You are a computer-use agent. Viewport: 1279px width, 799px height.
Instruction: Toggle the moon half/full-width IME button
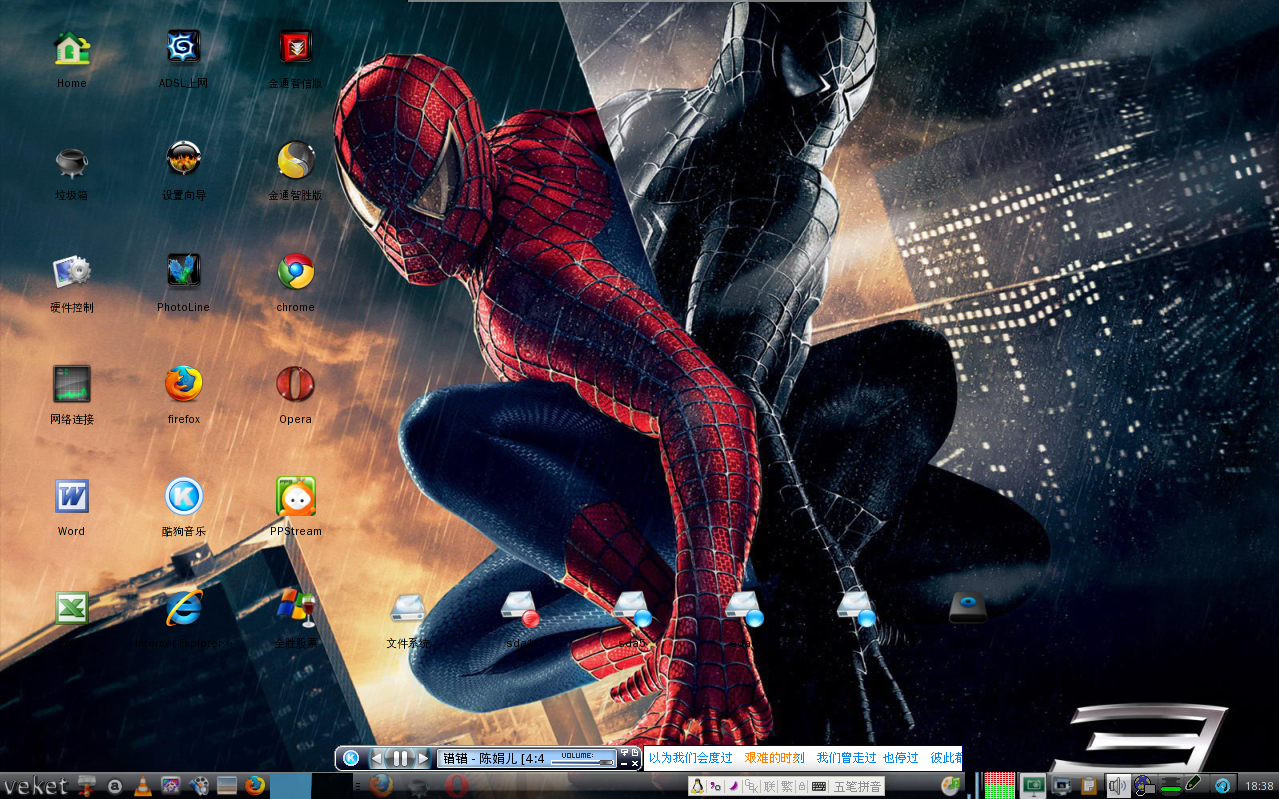[x=734, y=787]
